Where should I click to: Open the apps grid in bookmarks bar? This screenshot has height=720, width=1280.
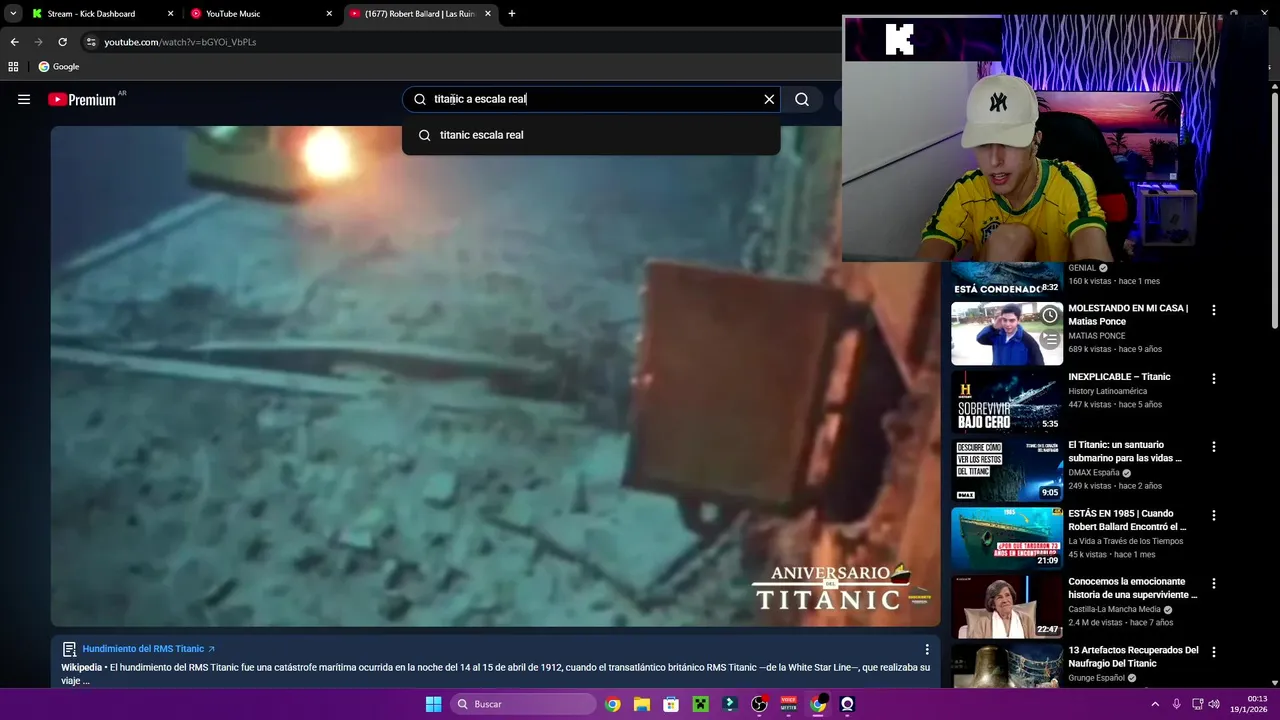click(13, 67)
